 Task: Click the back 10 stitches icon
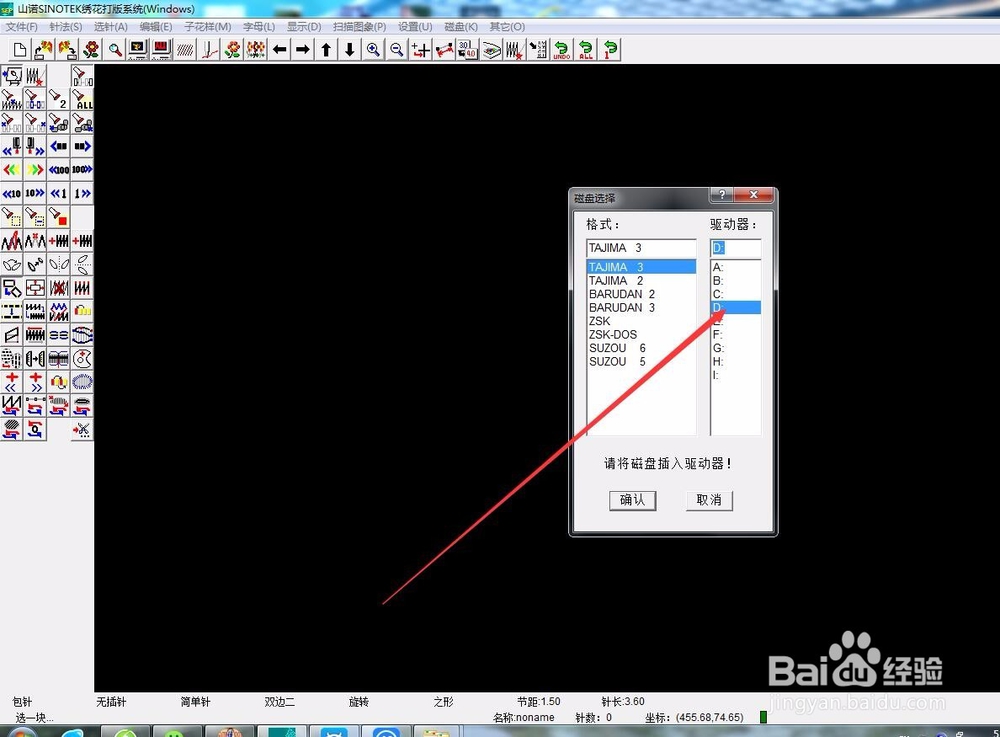(11, 194)
